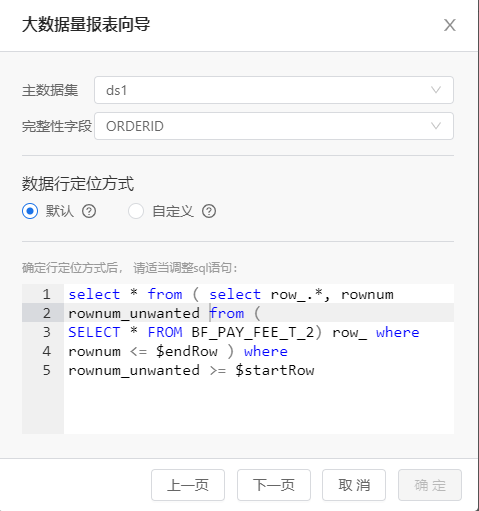479x511 pixels.
Task: Select the 默认 radio option
Action: [x=30, y=211]
